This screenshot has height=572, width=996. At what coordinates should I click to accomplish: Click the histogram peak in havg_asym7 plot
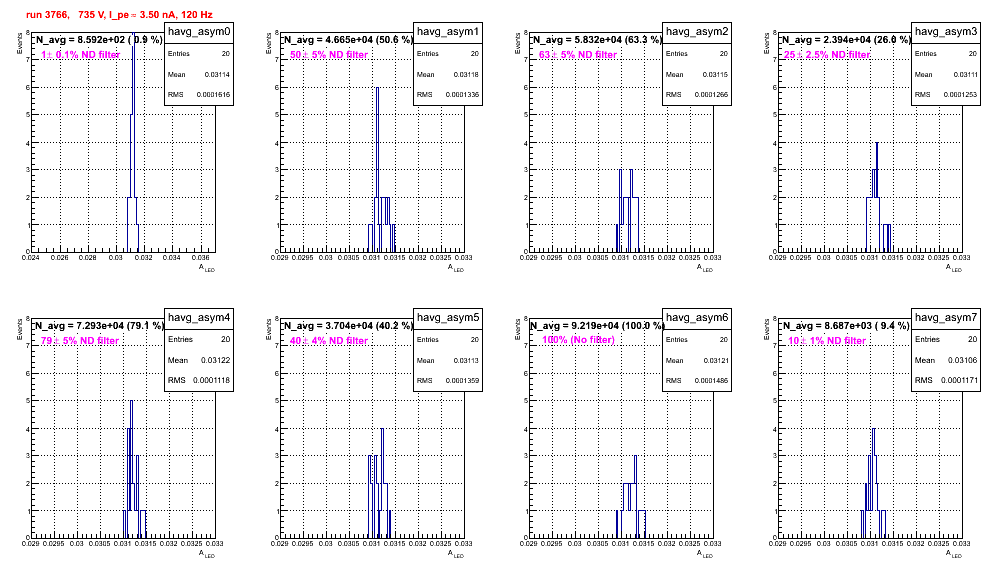point(873,429)
